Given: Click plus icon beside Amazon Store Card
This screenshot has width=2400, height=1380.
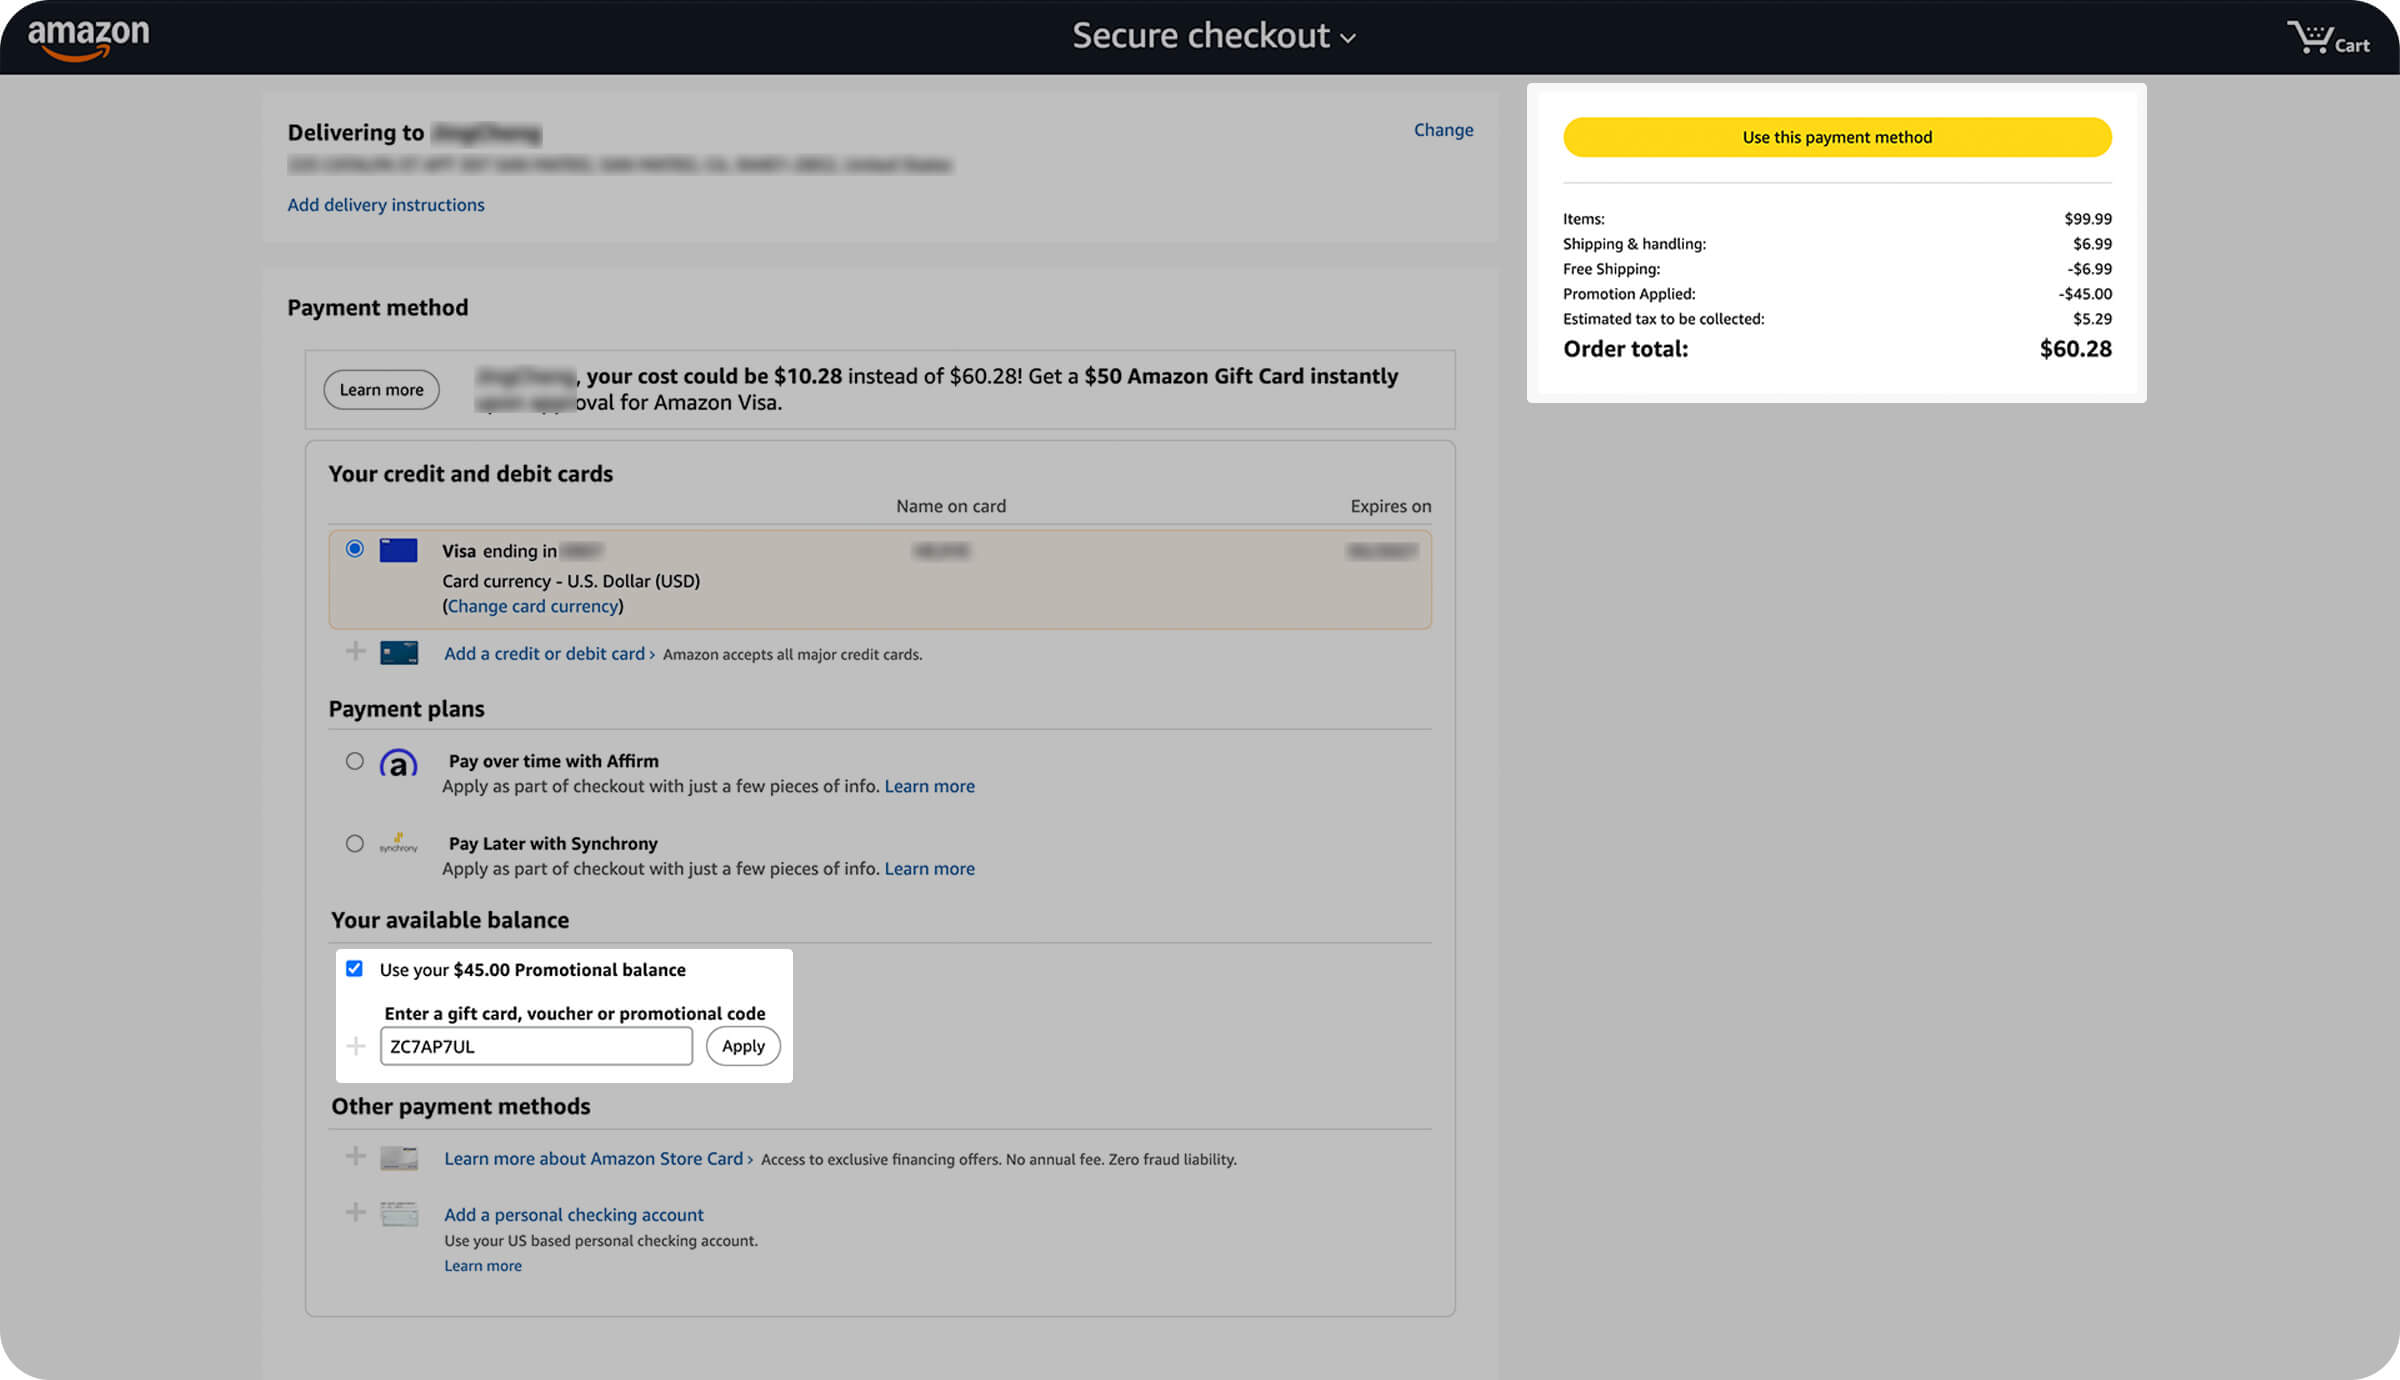Looking at the screenshot, I should coord(355,1157).
